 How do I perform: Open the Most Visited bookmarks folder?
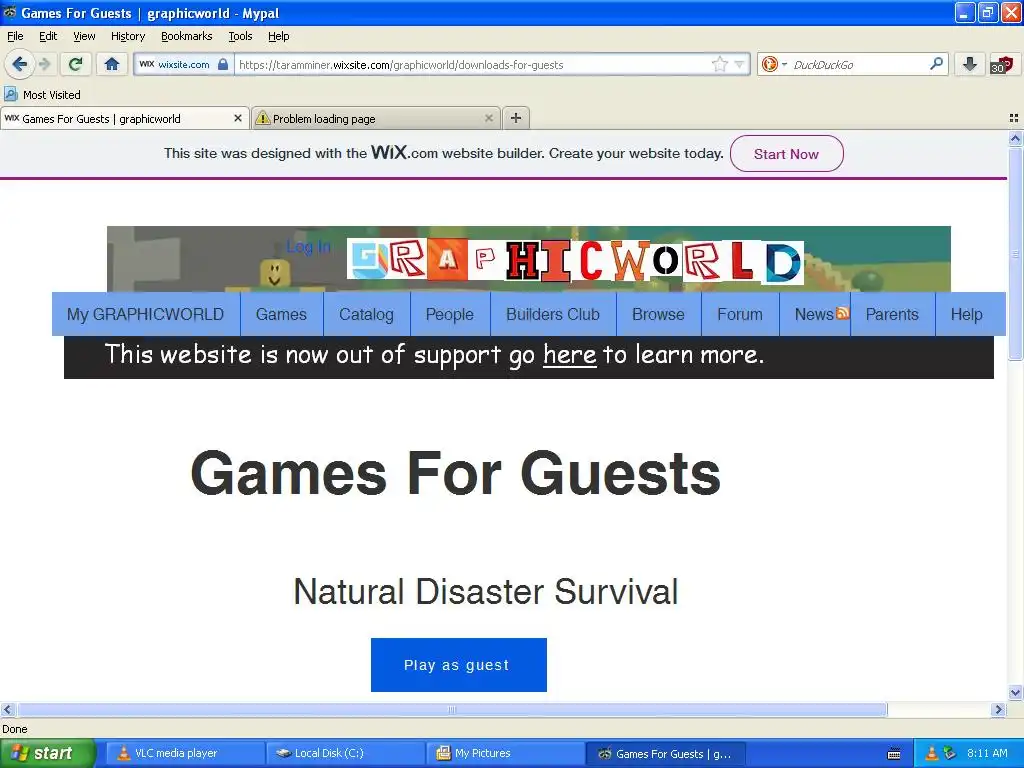tap(42, 95)
